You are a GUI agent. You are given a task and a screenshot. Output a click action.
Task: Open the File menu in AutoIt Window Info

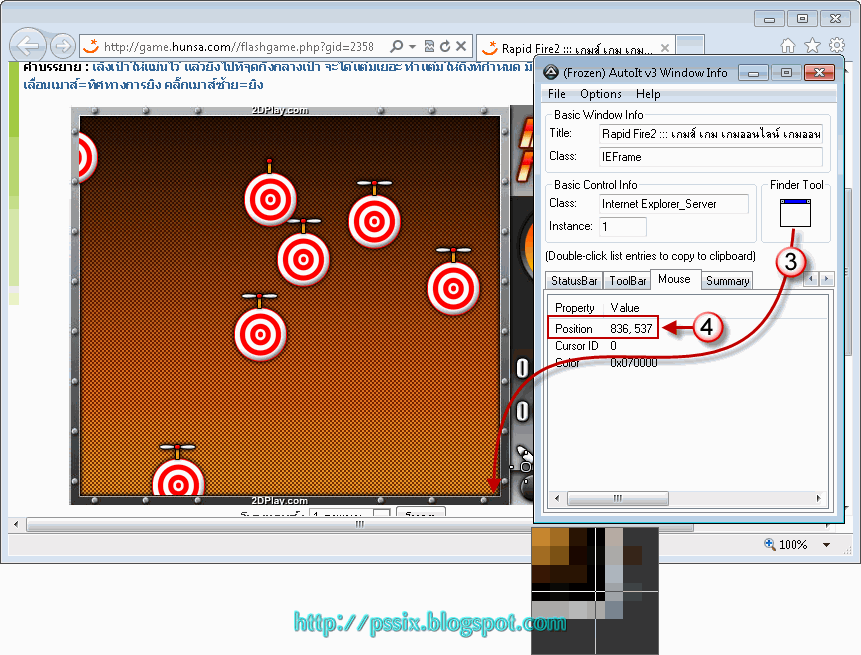(x=557, y=94)
